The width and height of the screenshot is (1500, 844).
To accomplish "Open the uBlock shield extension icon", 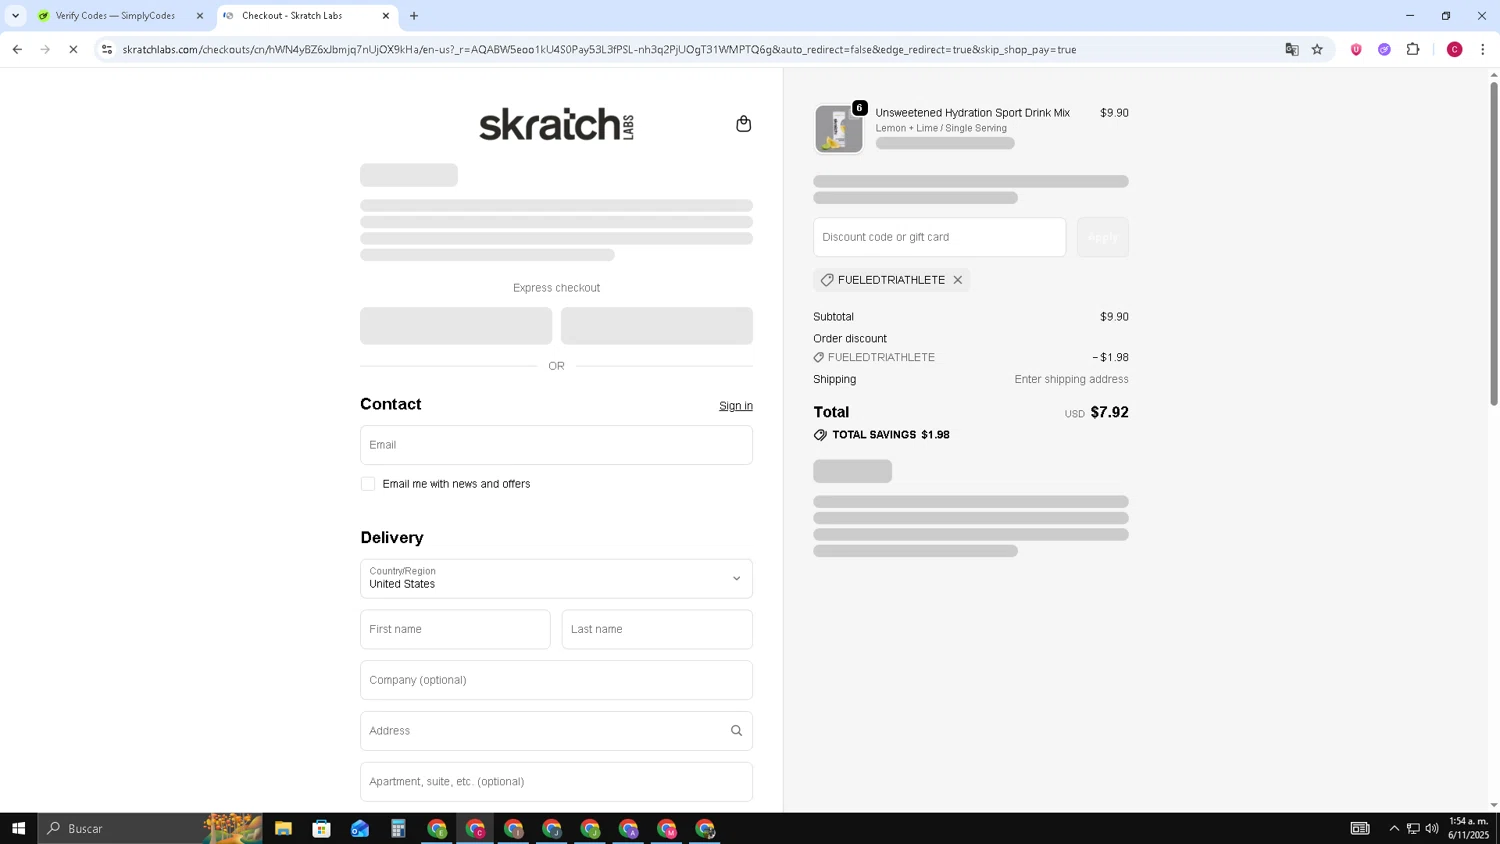I will (x=1356, y=49).
